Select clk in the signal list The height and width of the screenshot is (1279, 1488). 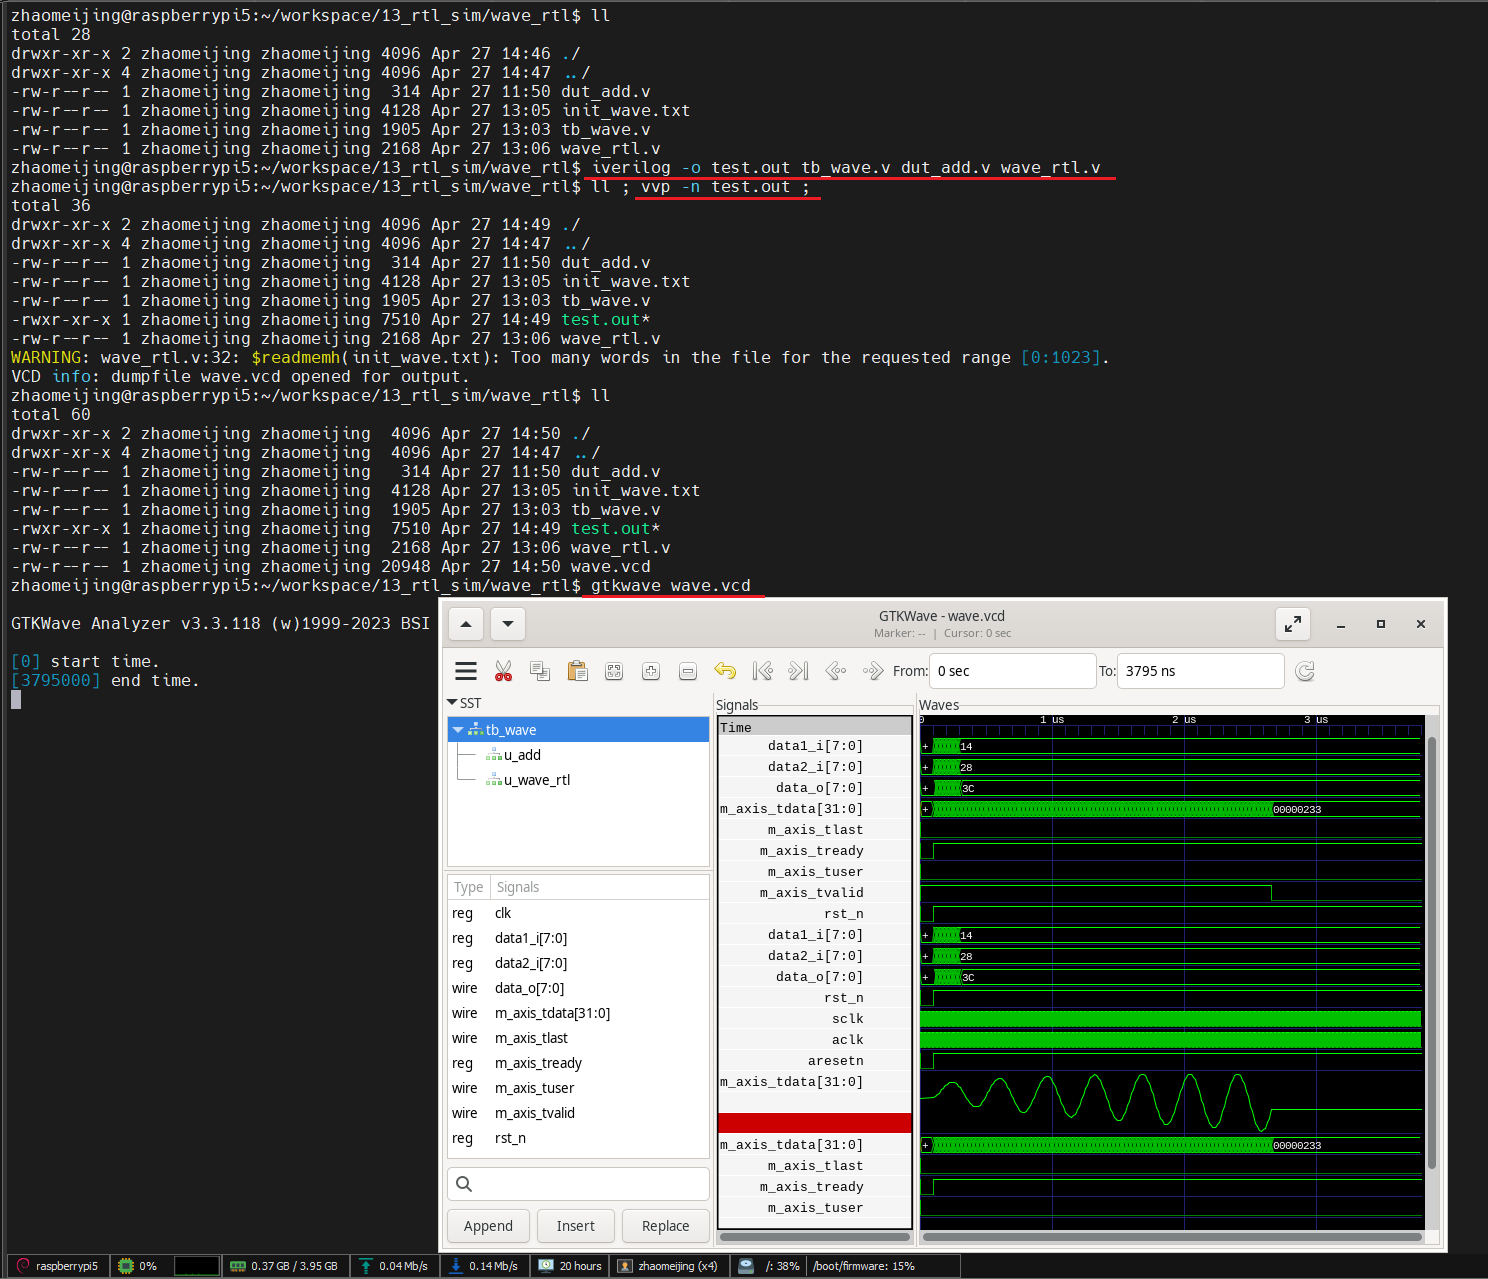click(578, 913)
